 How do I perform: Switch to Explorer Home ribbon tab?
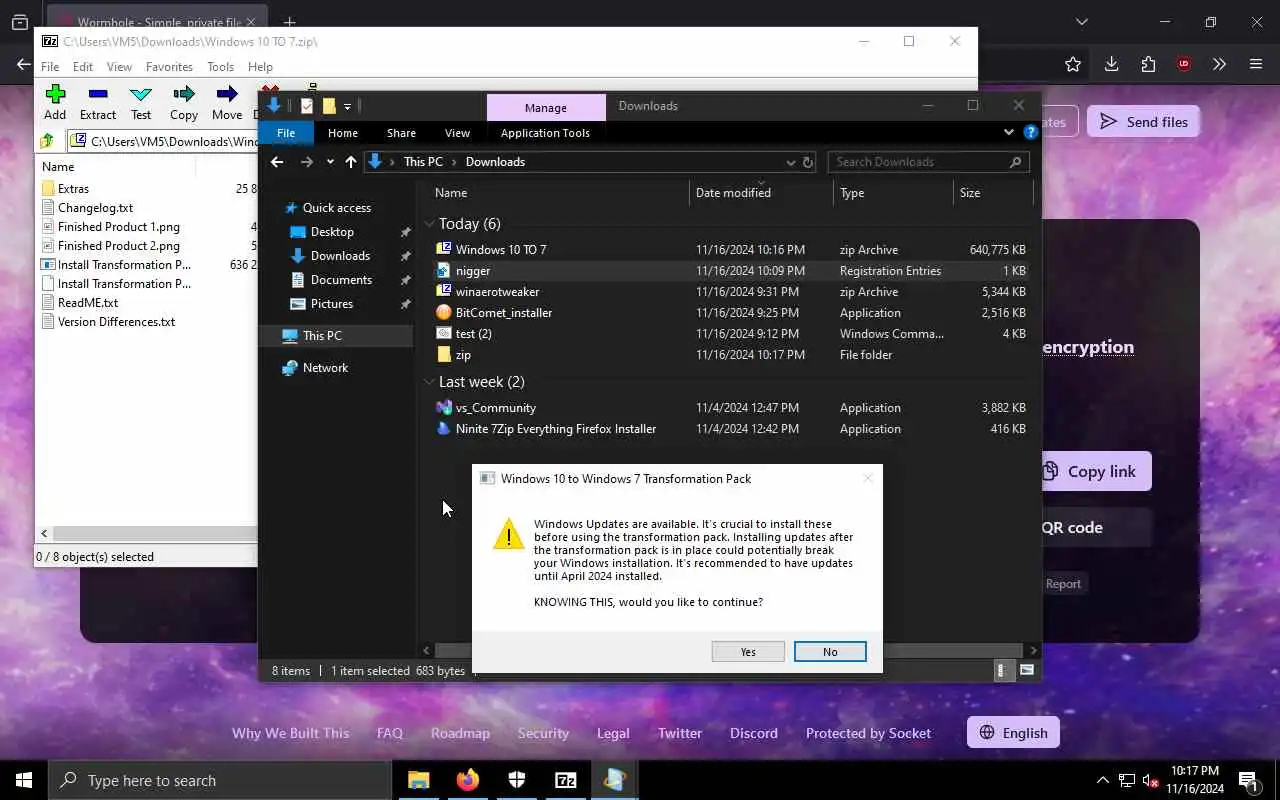coord(343,133)
